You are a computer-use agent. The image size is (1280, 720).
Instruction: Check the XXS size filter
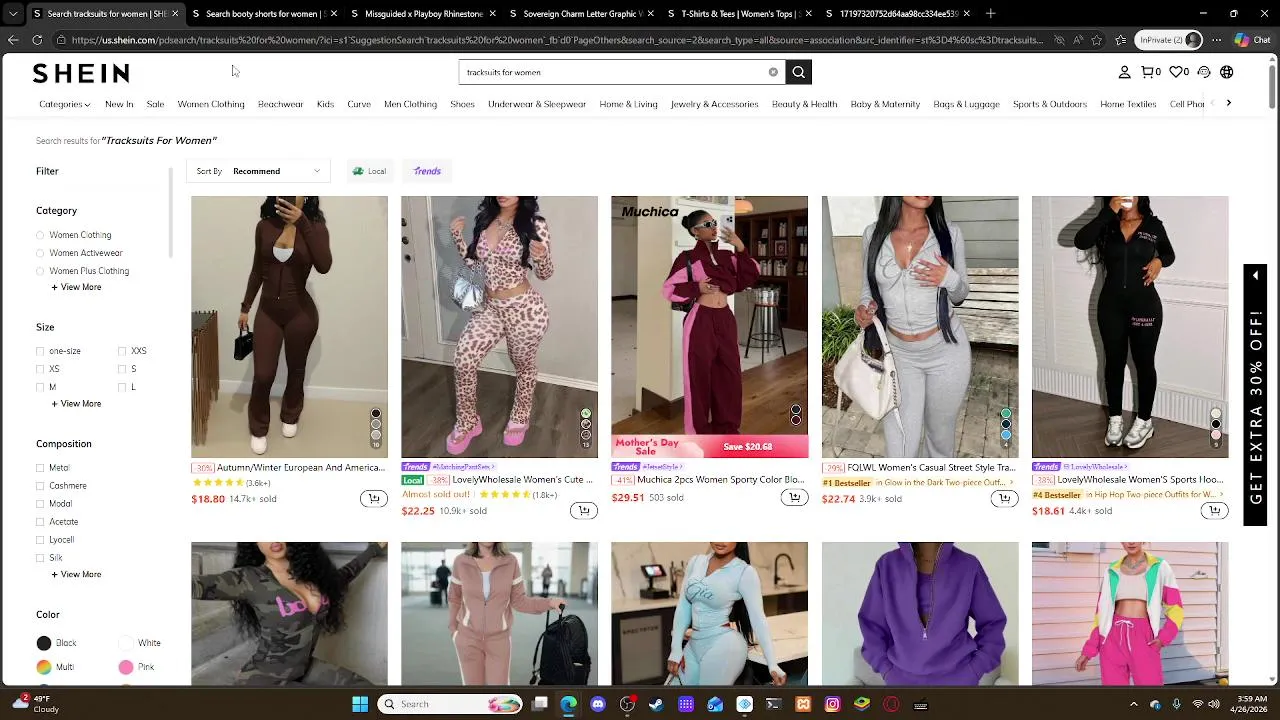[x=122, y=351]
